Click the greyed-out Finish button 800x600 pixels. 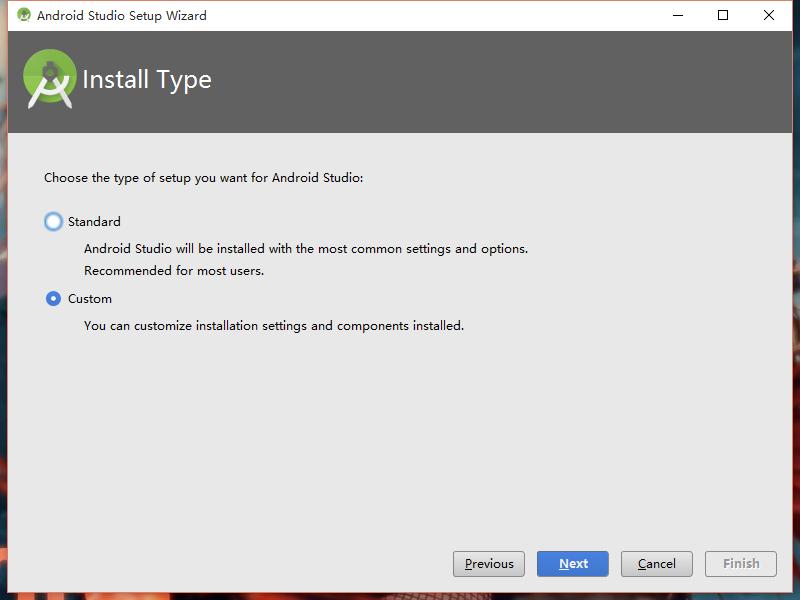pyautogui.click(x=741, y=564)
